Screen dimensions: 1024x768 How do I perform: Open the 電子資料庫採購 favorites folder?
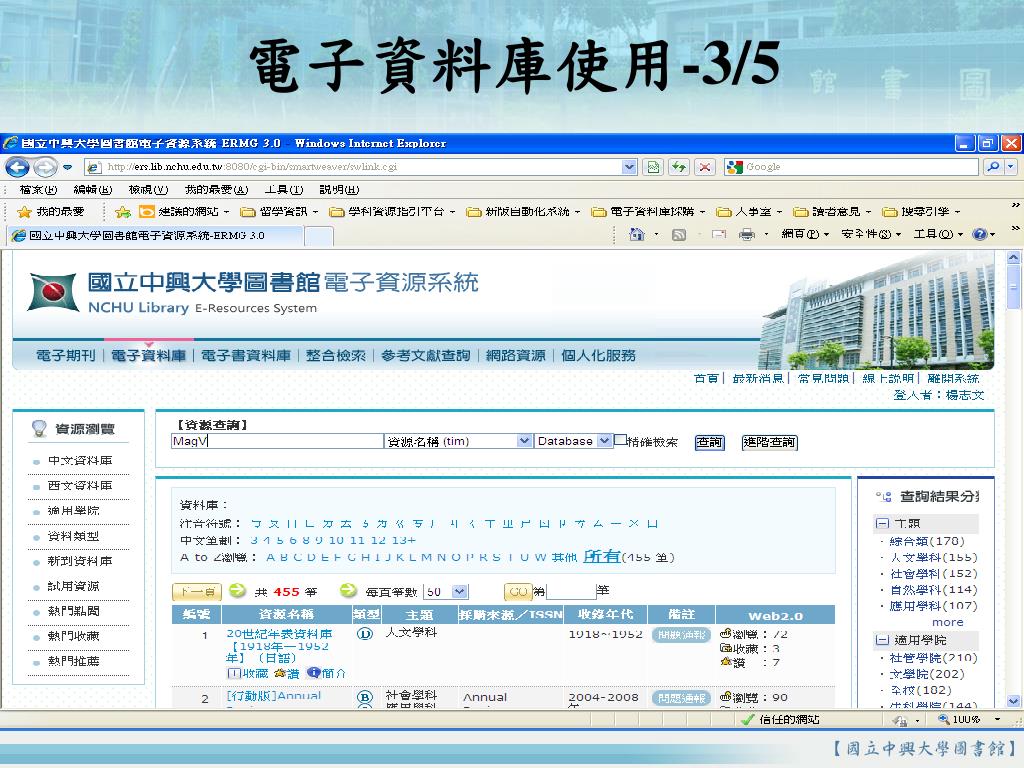pos(649,212)
